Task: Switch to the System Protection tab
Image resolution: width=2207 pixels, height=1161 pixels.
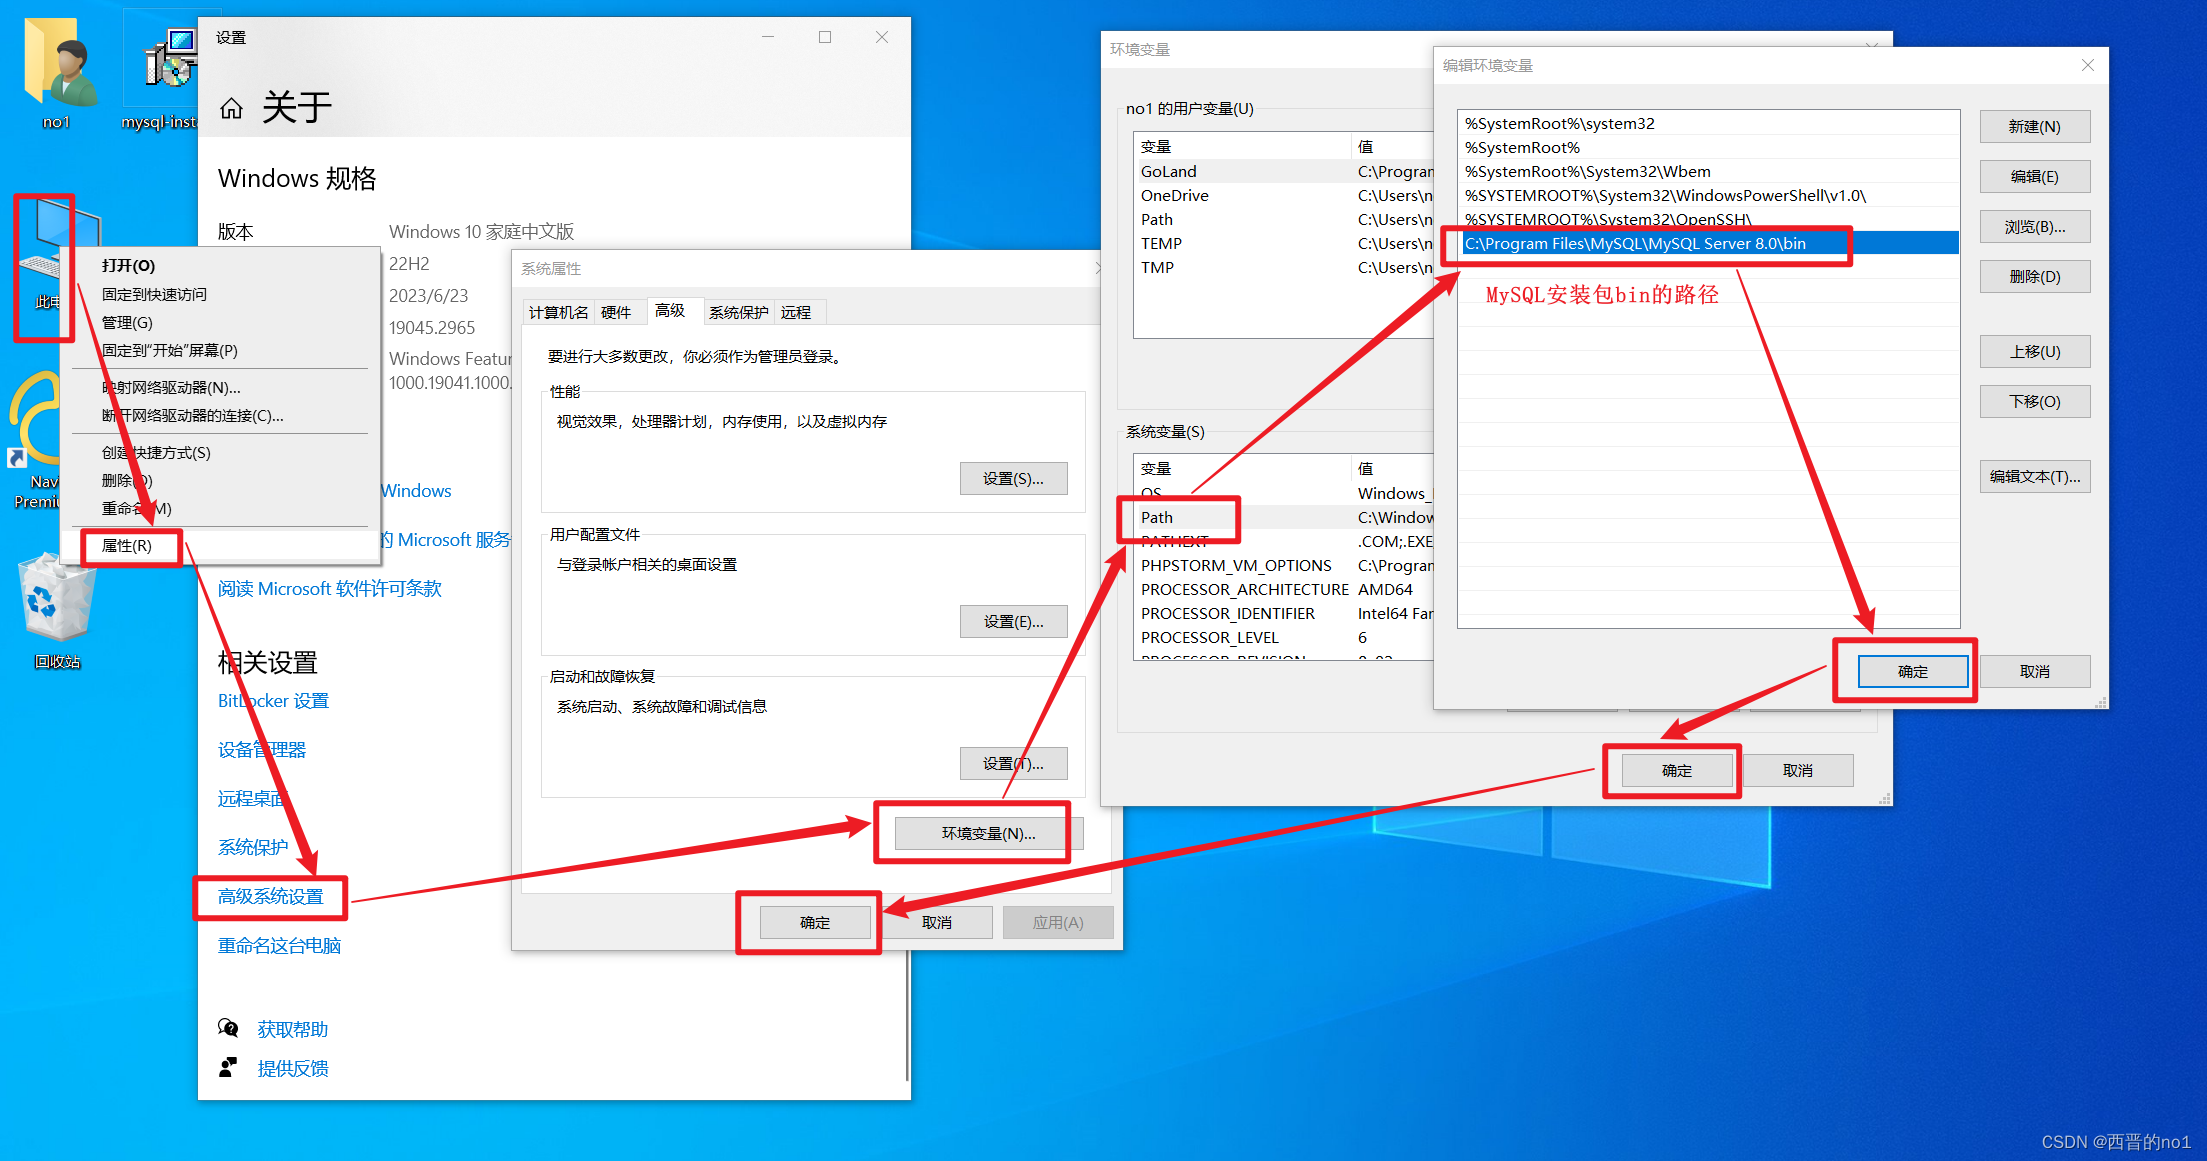Action: [x=738, y=312]
